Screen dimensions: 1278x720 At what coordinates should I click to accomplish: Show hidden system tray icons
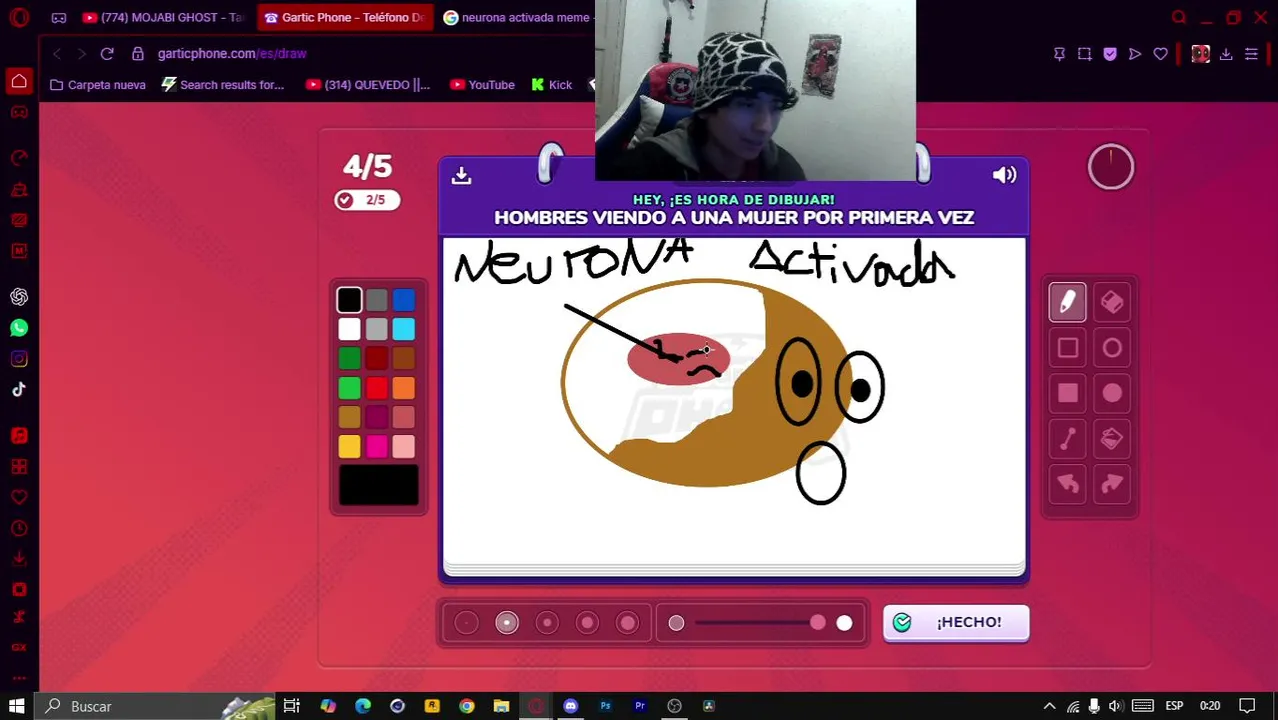(1049, 706)
